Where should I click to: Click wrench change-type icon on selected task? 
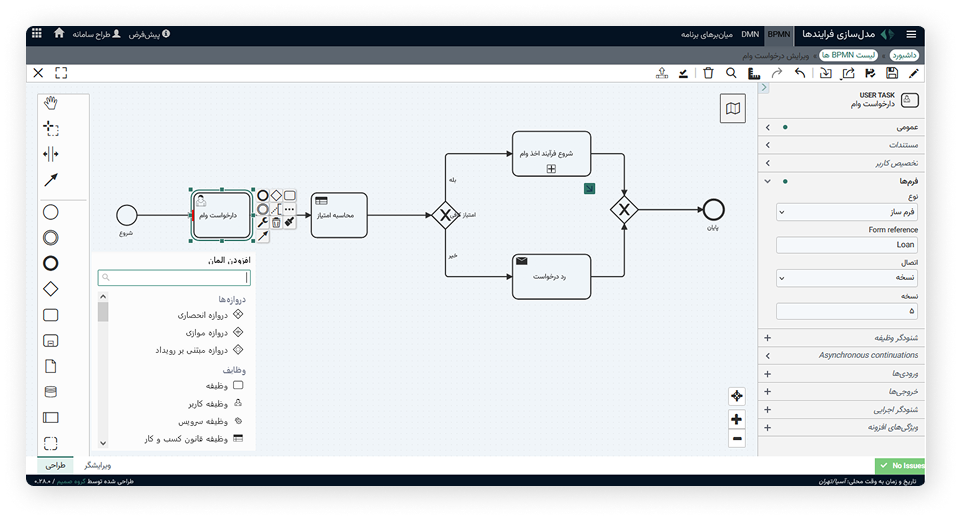click(x=263, y=222)
